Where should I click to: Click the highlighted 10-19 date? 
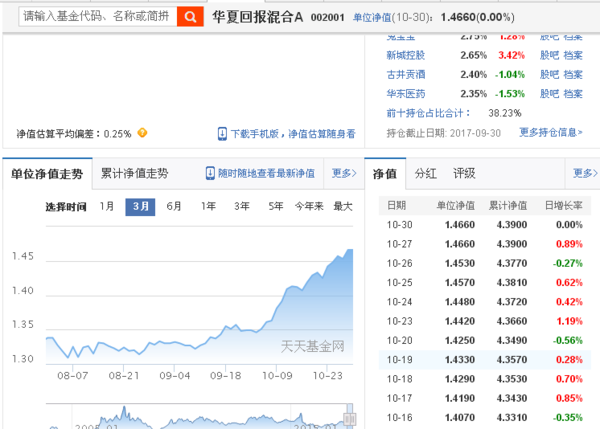tap(399, 359)
